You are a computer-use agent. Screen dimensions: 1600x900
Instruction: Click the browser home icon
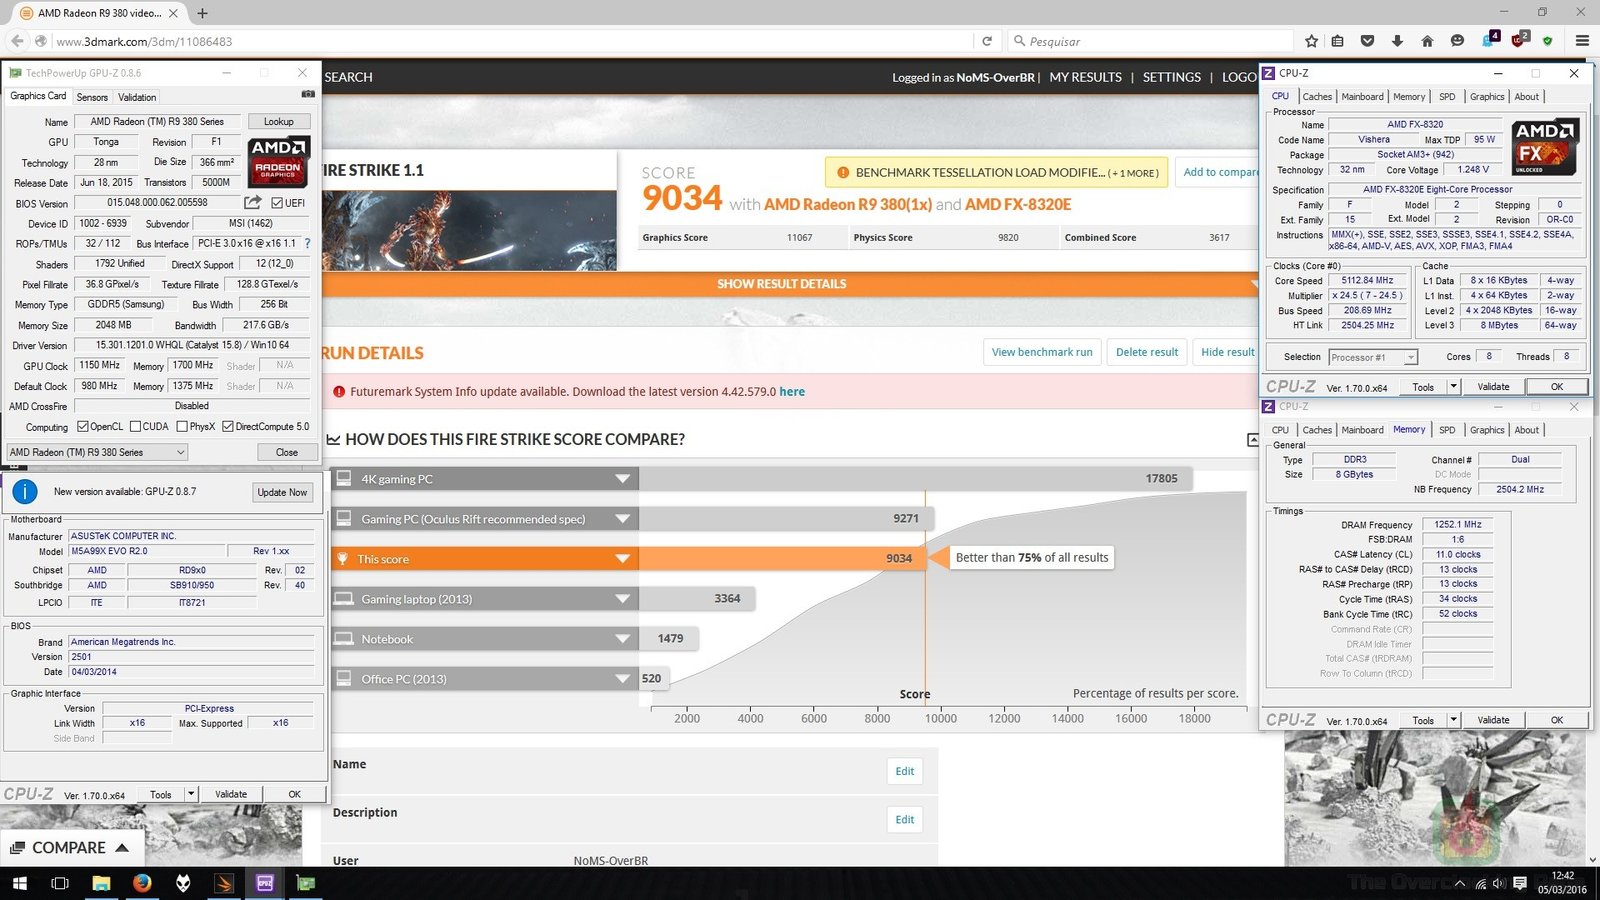tap(1427, 41)
